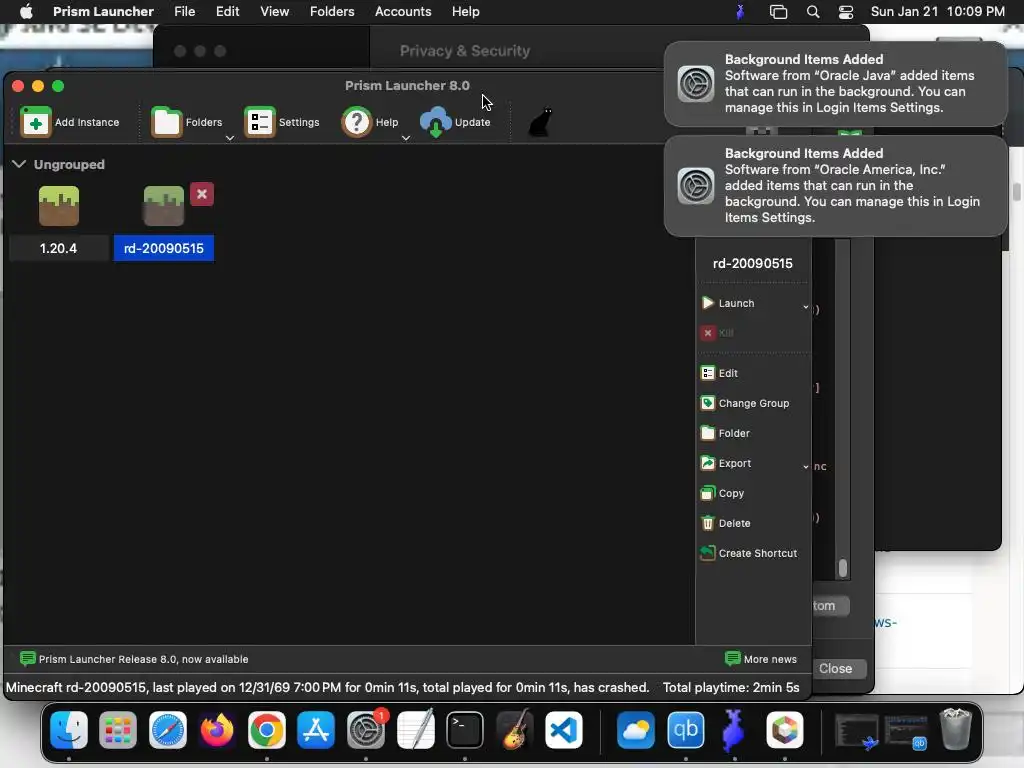This screenshot has width=1024, height=768.
Task: Open the Folders menu in menu bar
Action: (x=332, y=11)
